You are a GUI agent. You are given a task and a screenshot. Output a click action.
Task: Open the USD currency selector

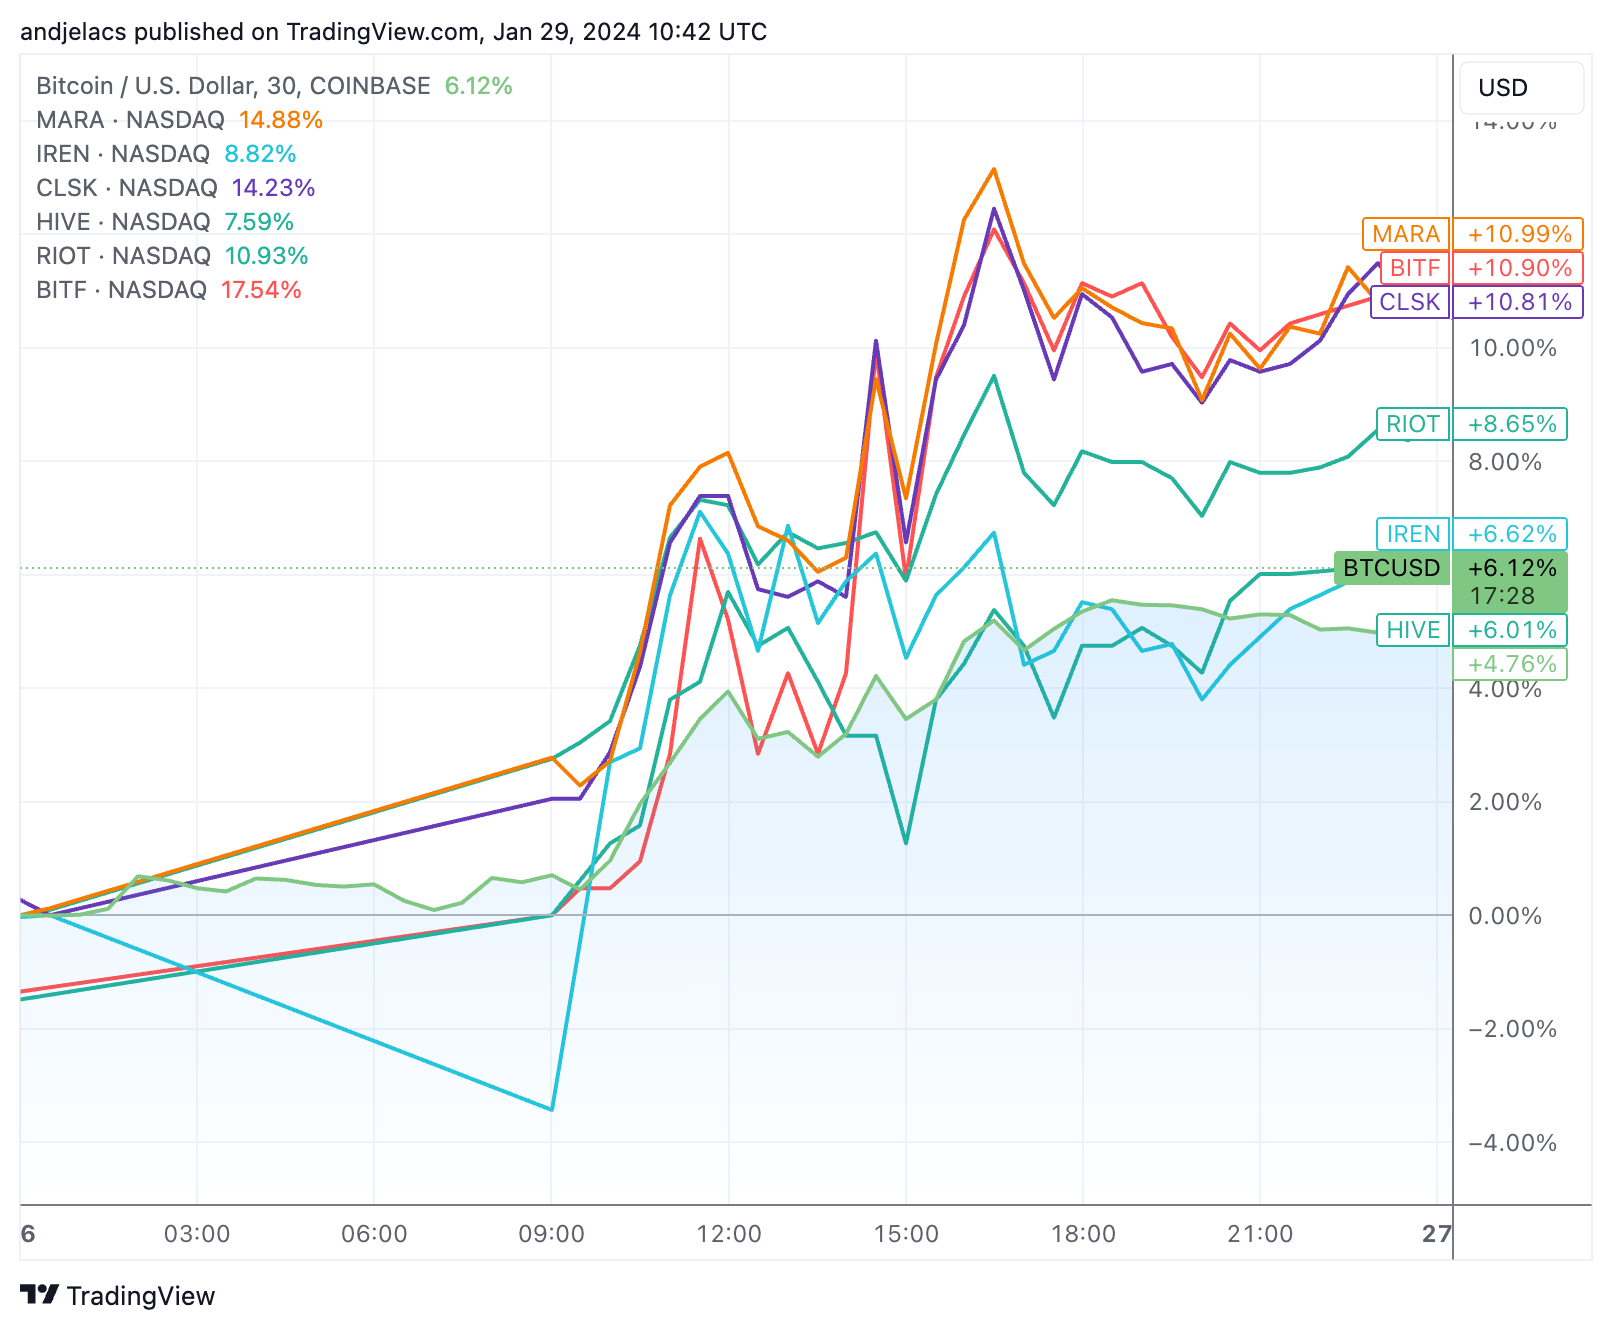[x=1521, y=88]
